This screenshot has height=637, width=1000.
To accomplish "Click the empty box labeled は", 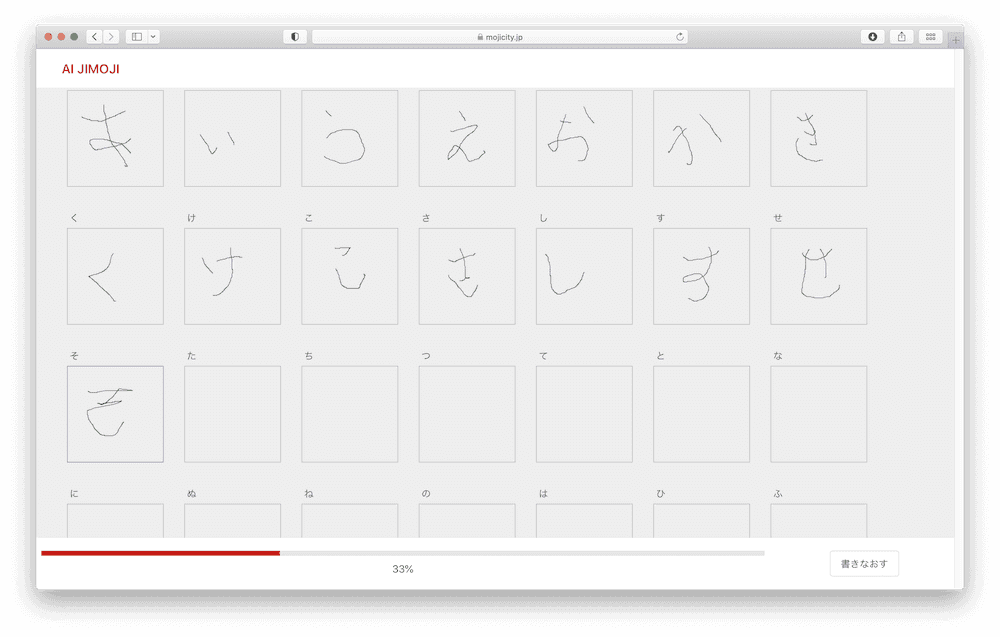I will click(584, 520).
